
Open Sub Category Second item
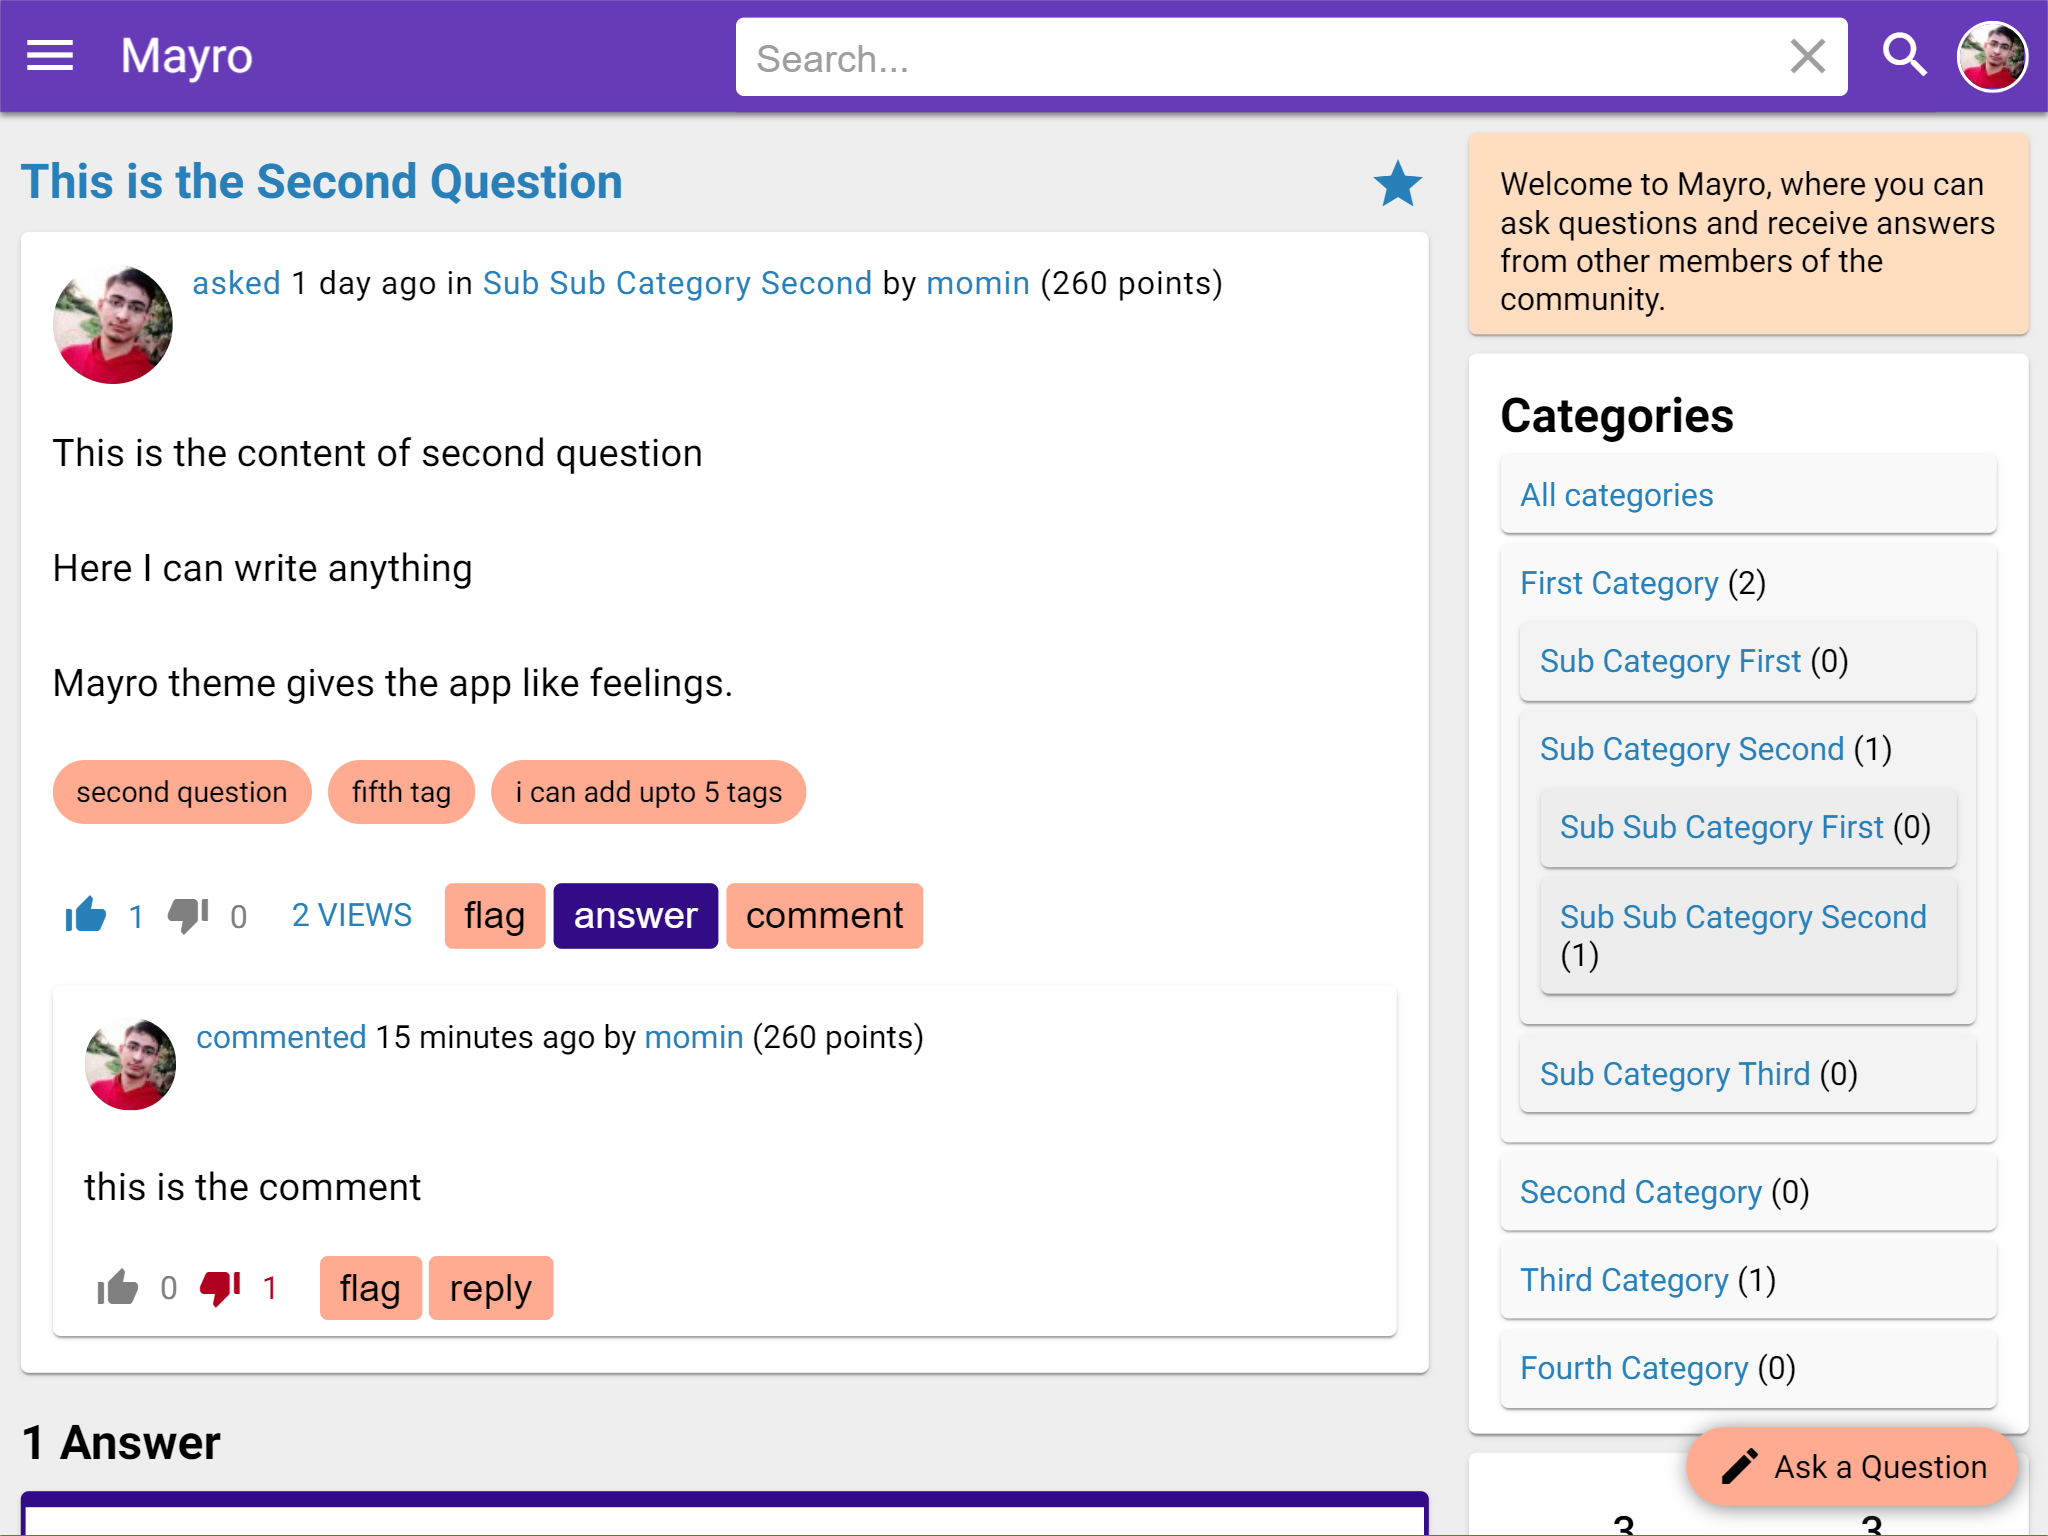pyautogui.click(x=1691, y=749)
